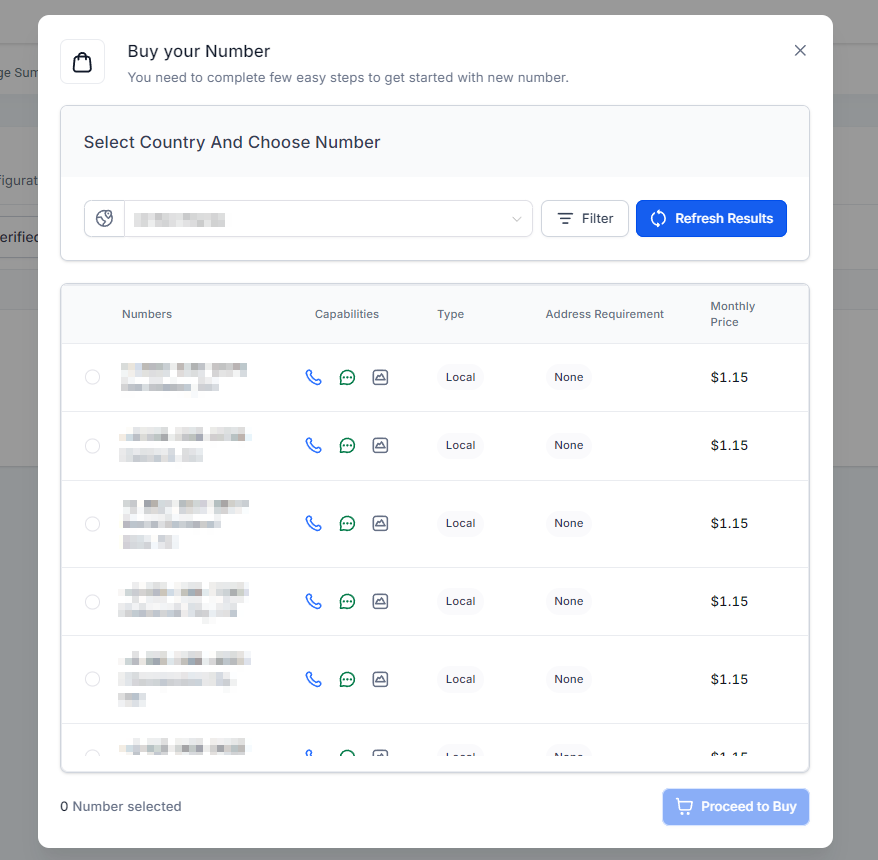
Task: Click the globe icon beside country selector
Action: pyautogui.click(x=104, y=218)
